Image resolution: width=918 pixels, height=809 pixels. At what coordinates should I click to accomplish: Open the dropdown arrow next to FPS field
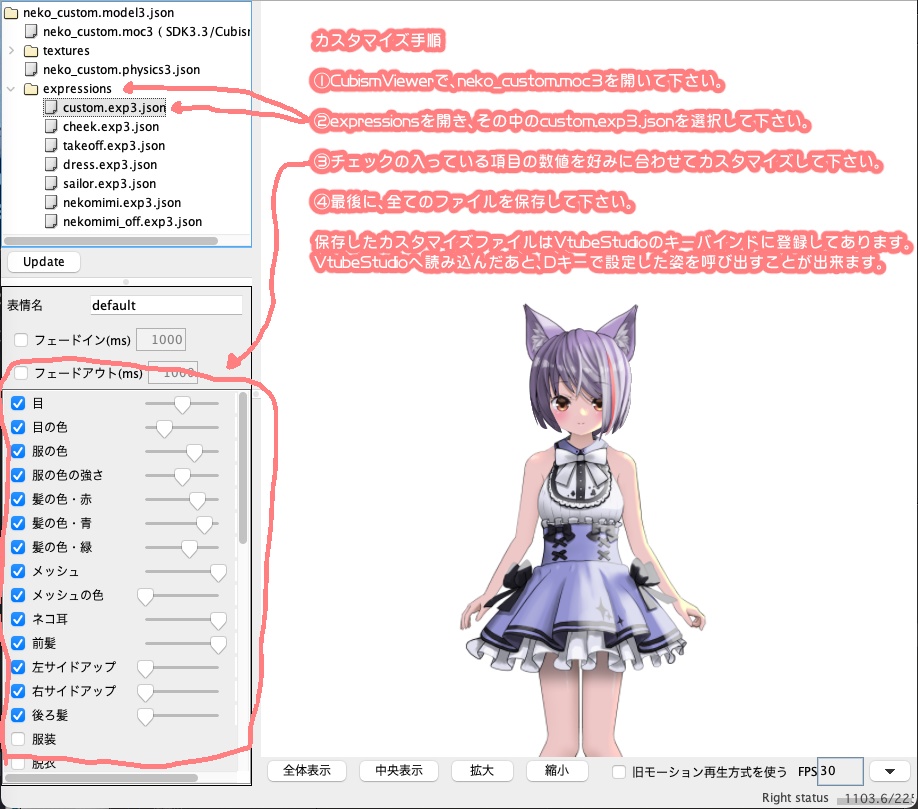(x=890, y=772)
